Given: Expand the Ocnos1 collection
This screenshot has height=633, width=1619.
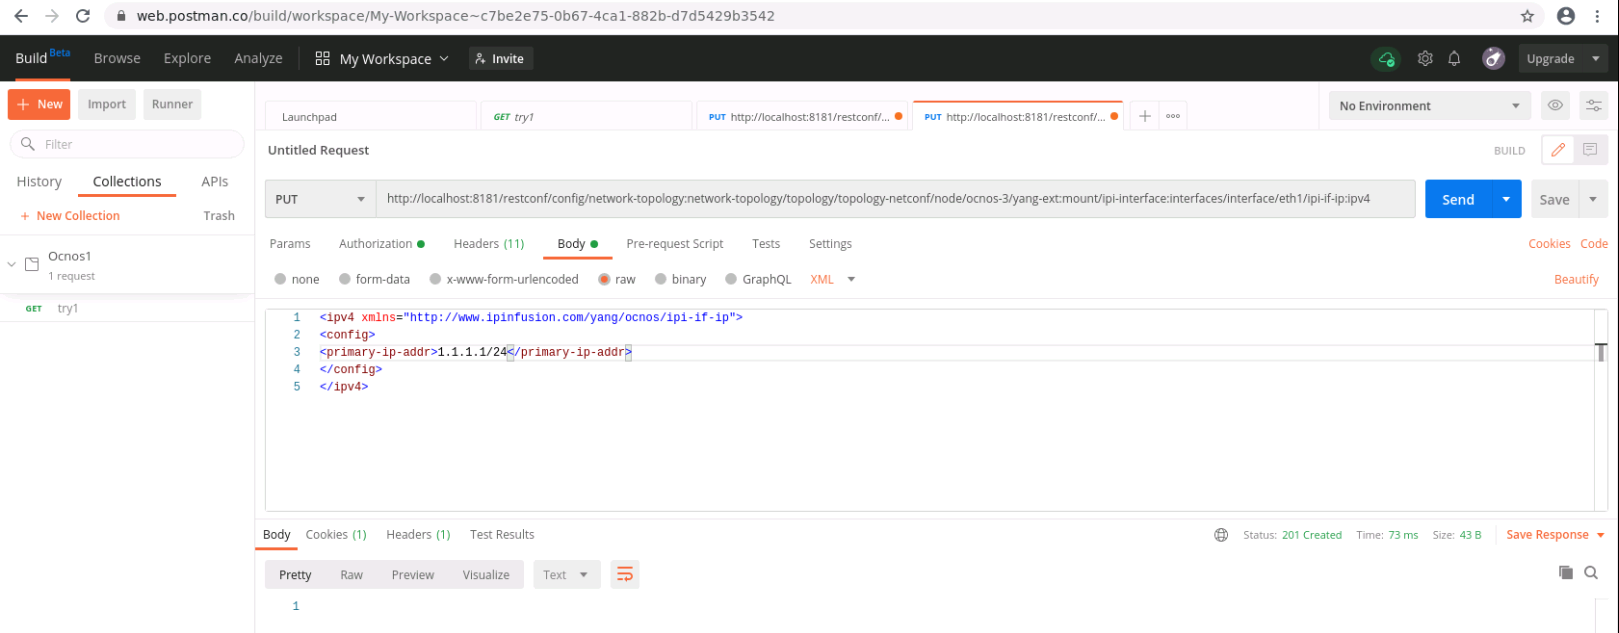Looking at the screenshot, I should pyautogui.click(x=12, y=265).
